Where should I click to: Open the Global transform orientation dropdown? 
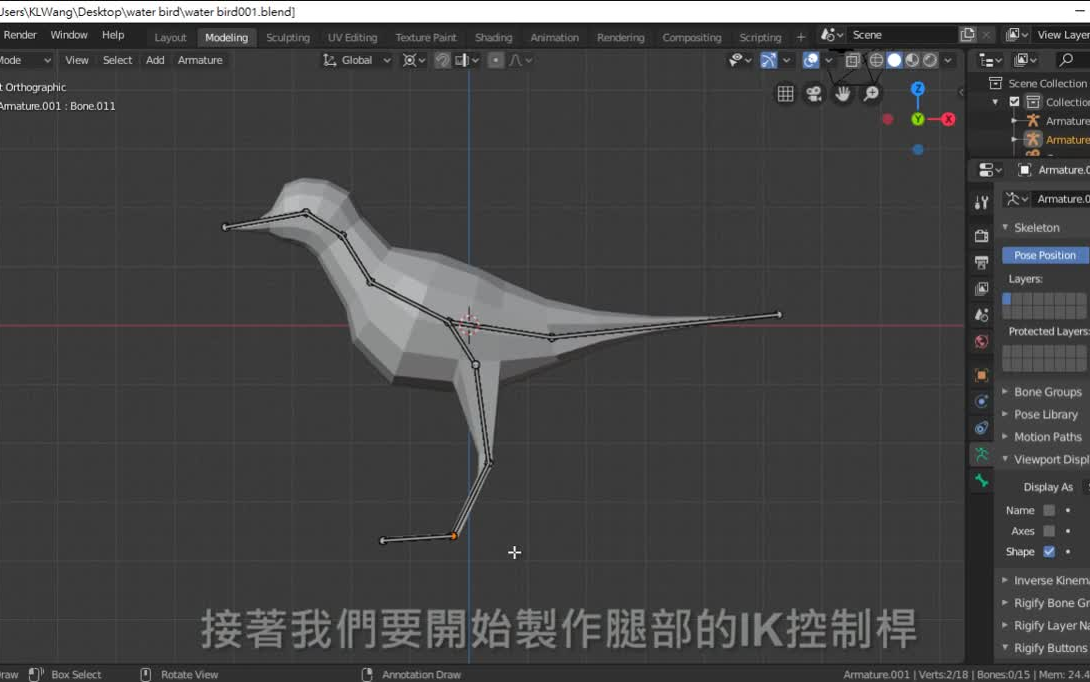(x=355, y=60)
